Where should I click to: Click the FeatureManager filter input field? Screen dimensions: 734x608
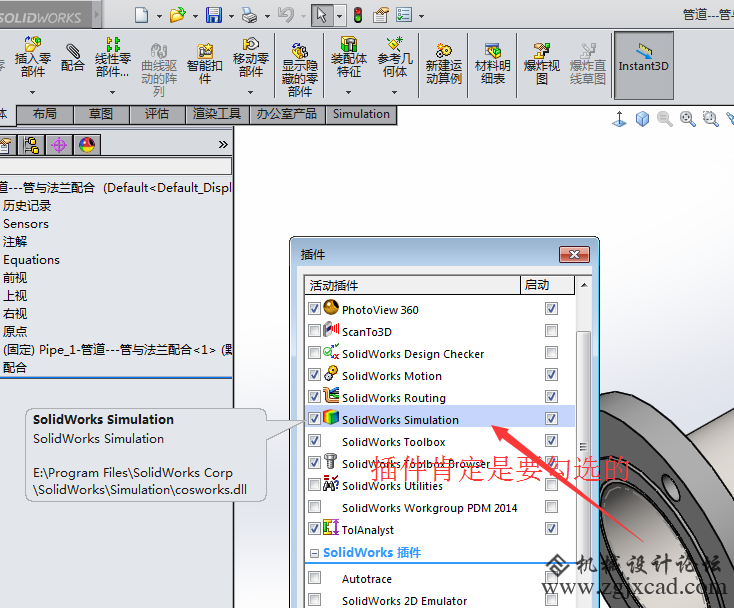tap(116, 166)
